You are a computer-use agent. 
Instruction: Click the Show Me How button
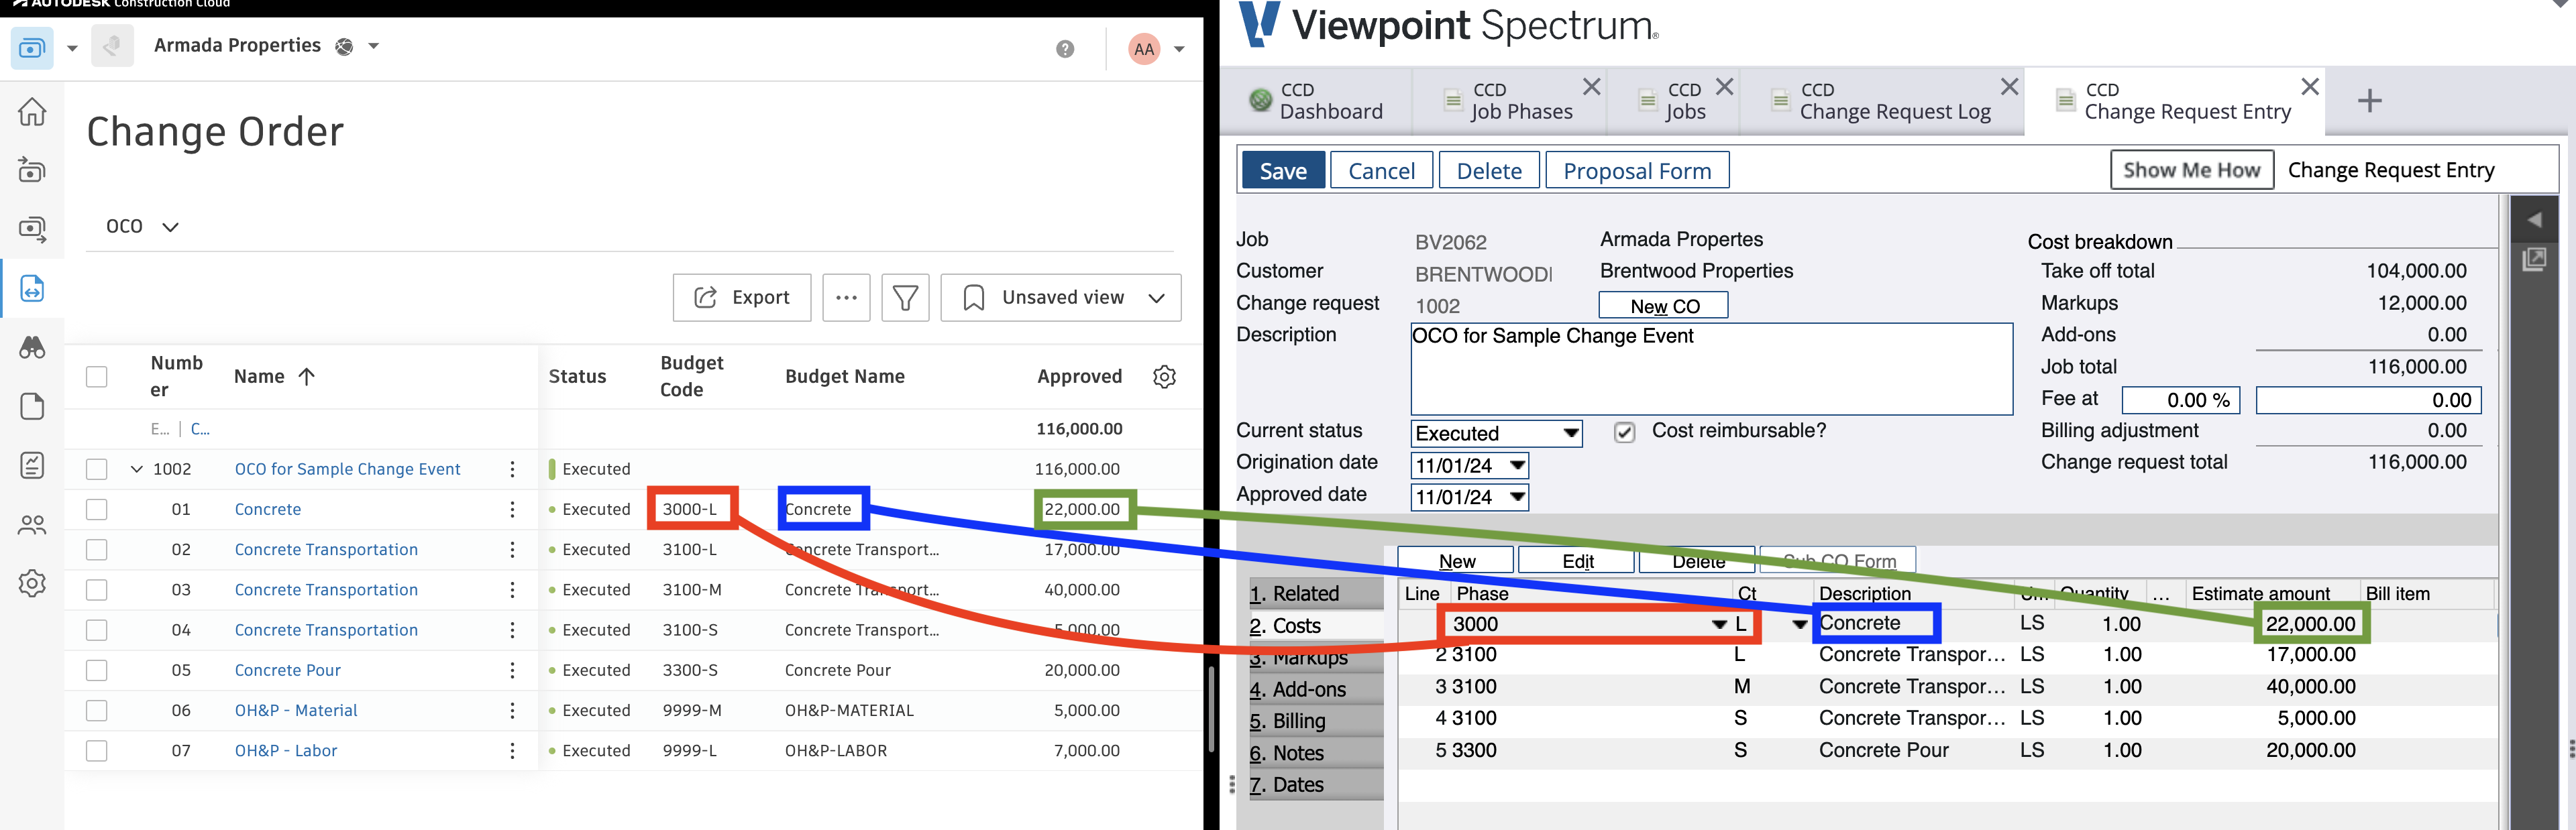click(x=2191, y=170)
